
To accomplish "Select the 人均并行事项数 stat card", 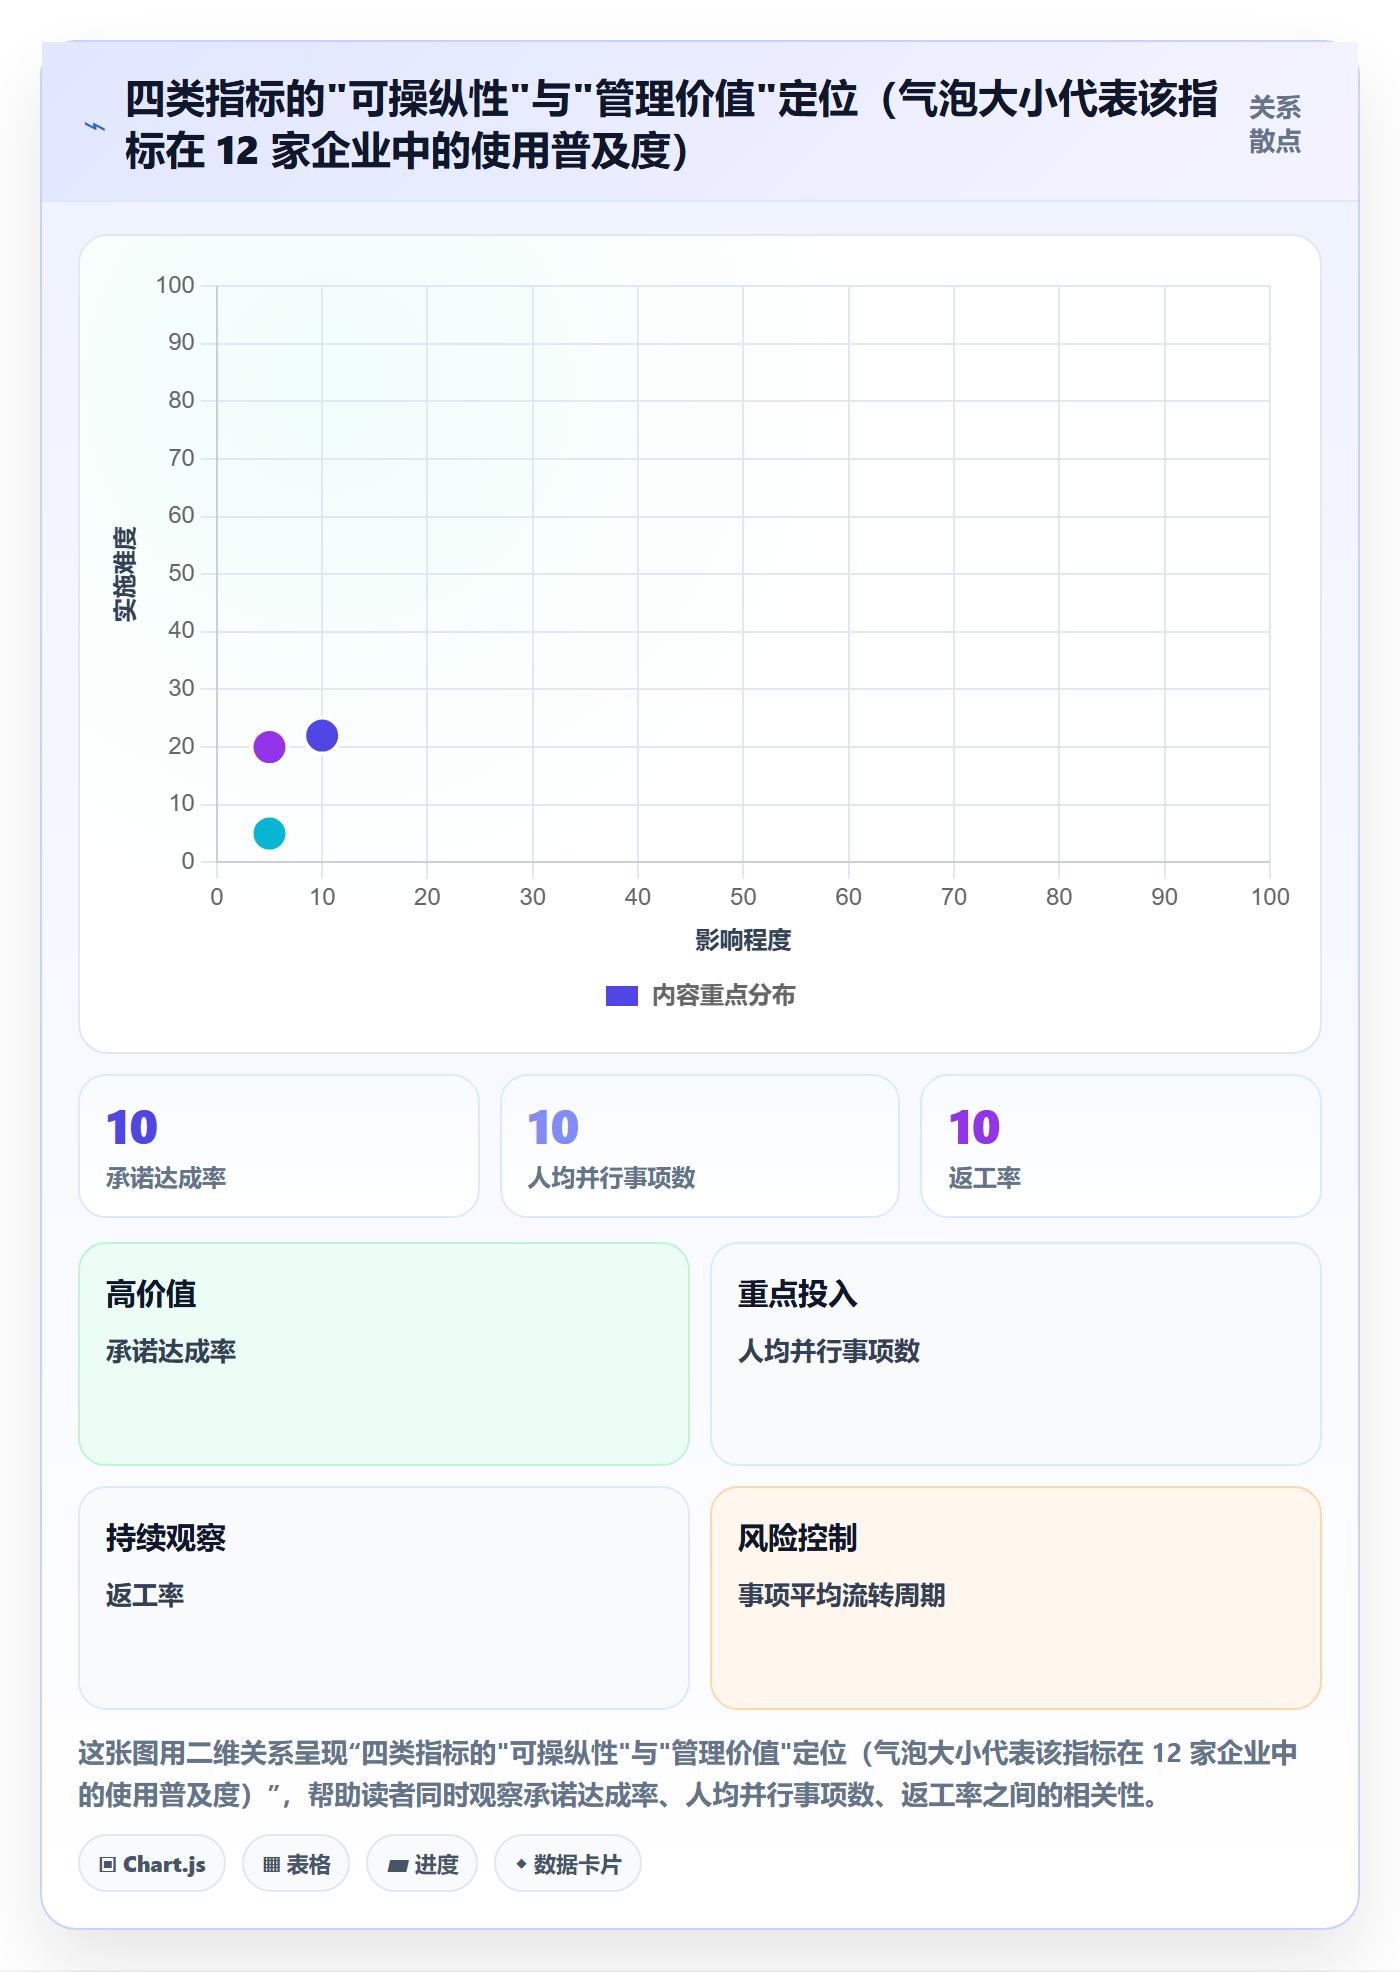I will [700, 1146].
